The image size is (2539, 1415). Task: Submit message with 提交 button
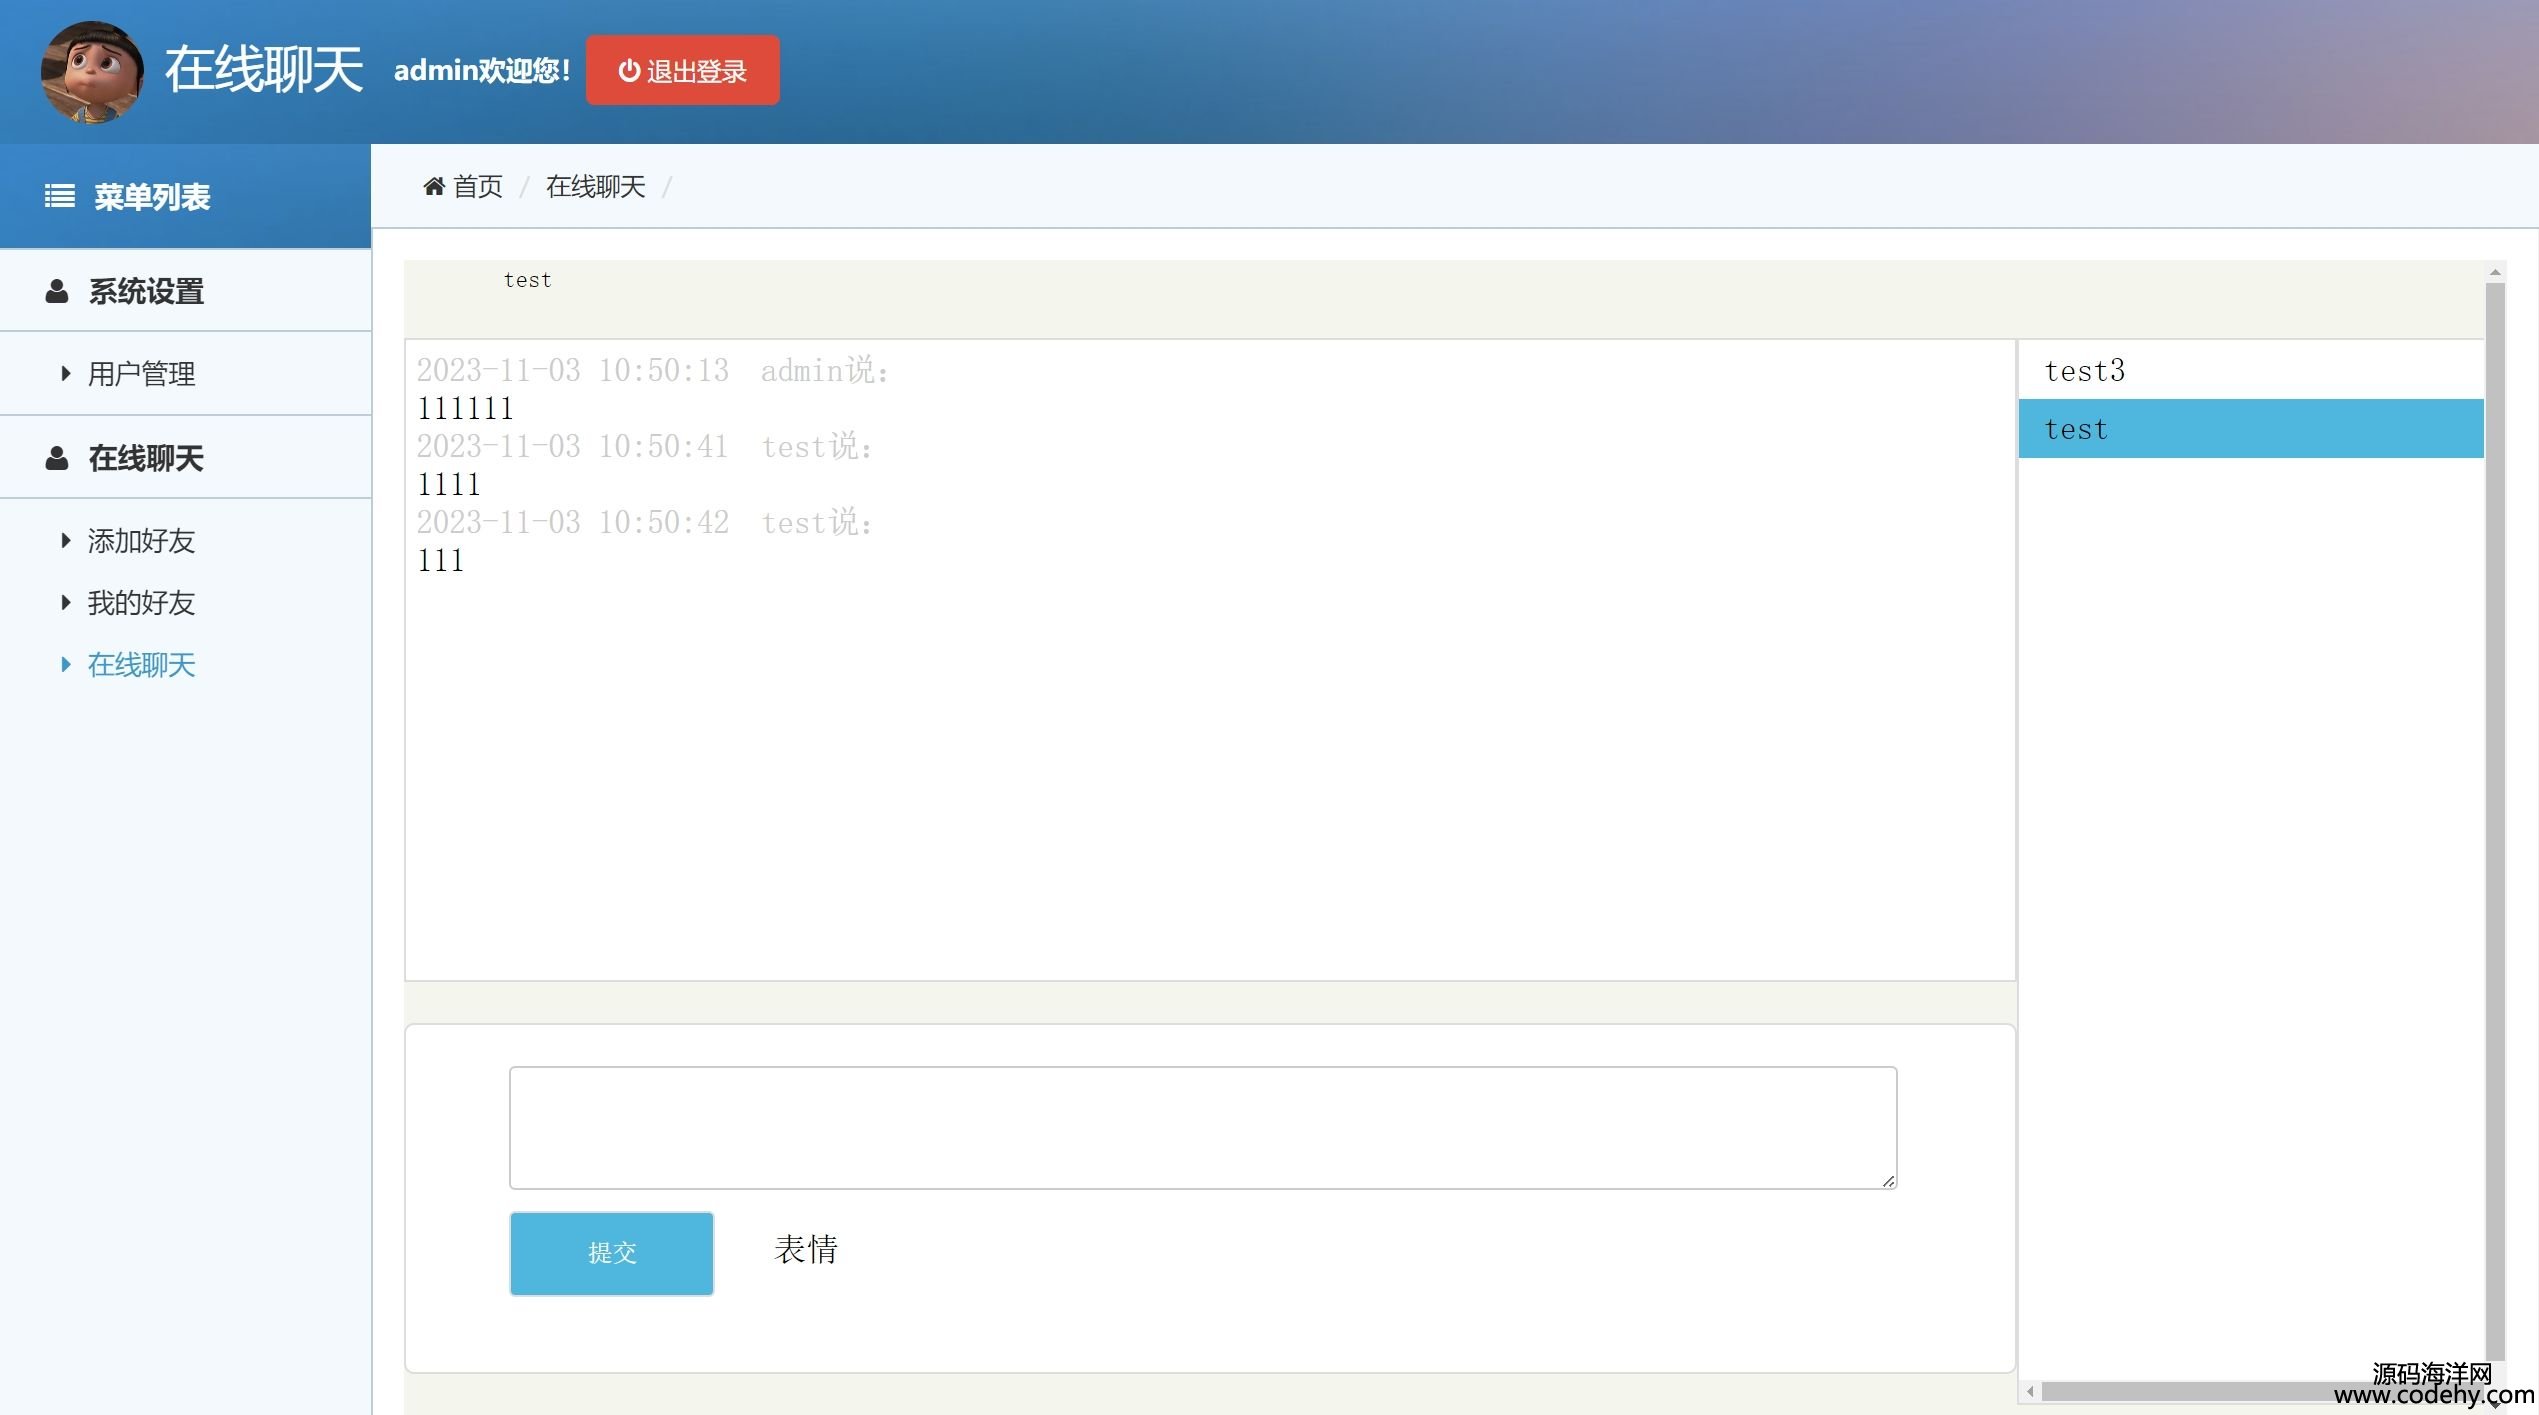611,1253
